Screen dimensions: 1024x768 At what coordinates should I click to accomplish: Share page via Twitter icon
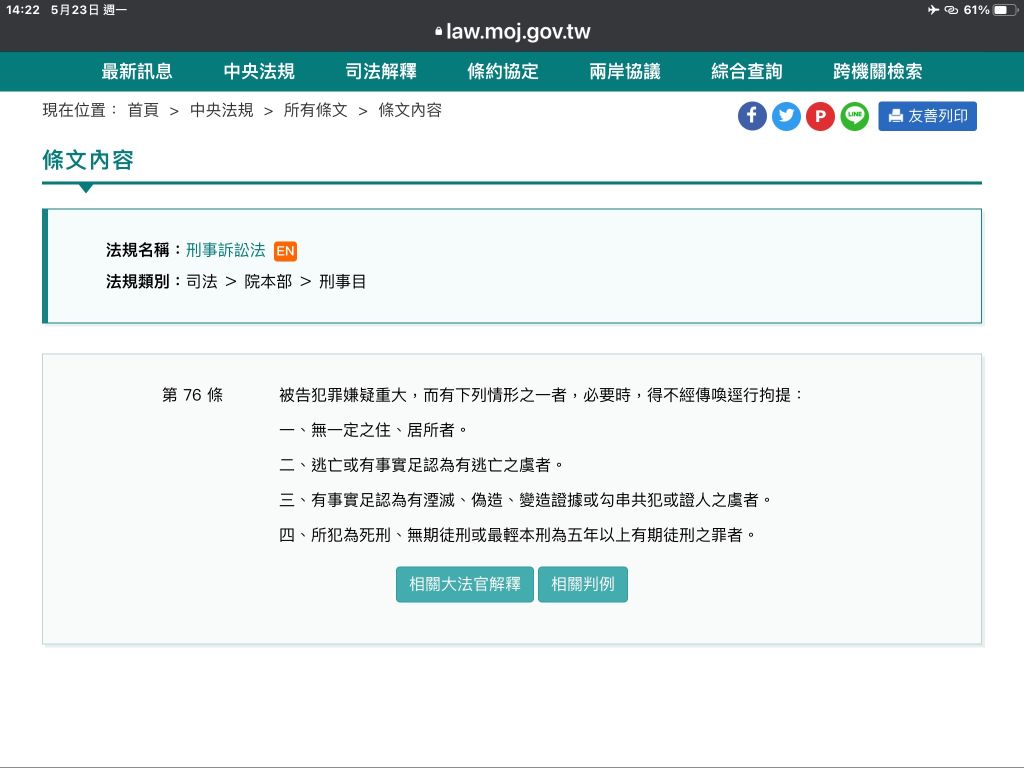[x=786, y=116]
